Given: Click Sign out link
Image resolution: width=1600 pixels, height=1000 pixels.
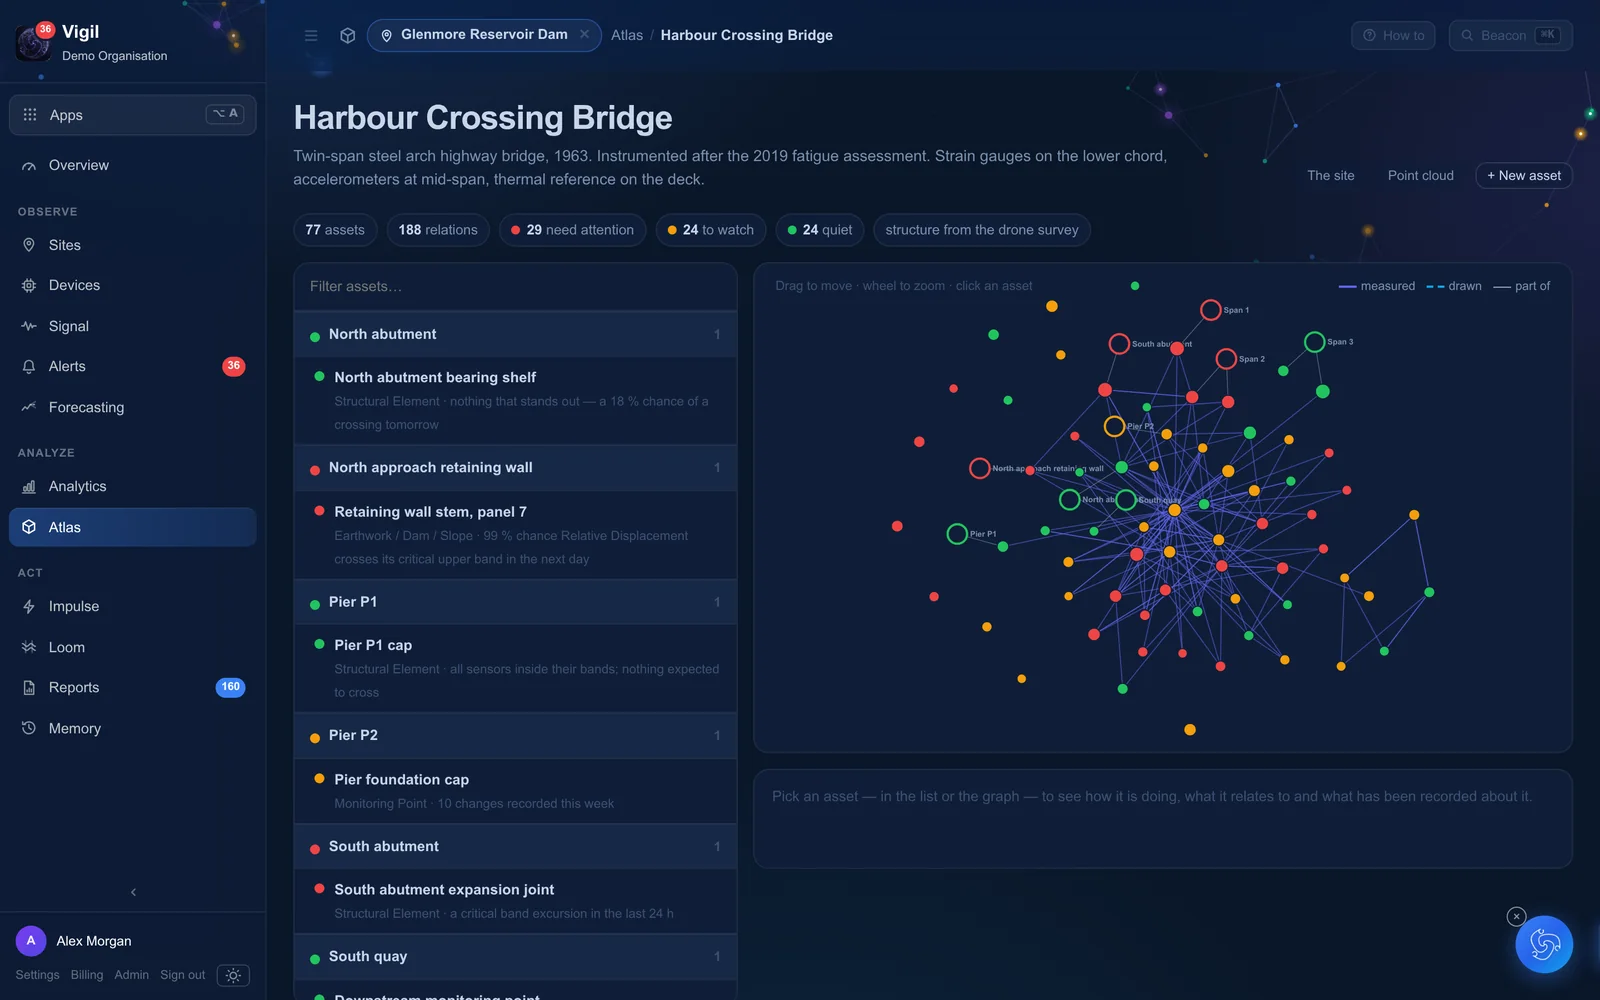Looking at the screenshot, I should coord(182,975).
